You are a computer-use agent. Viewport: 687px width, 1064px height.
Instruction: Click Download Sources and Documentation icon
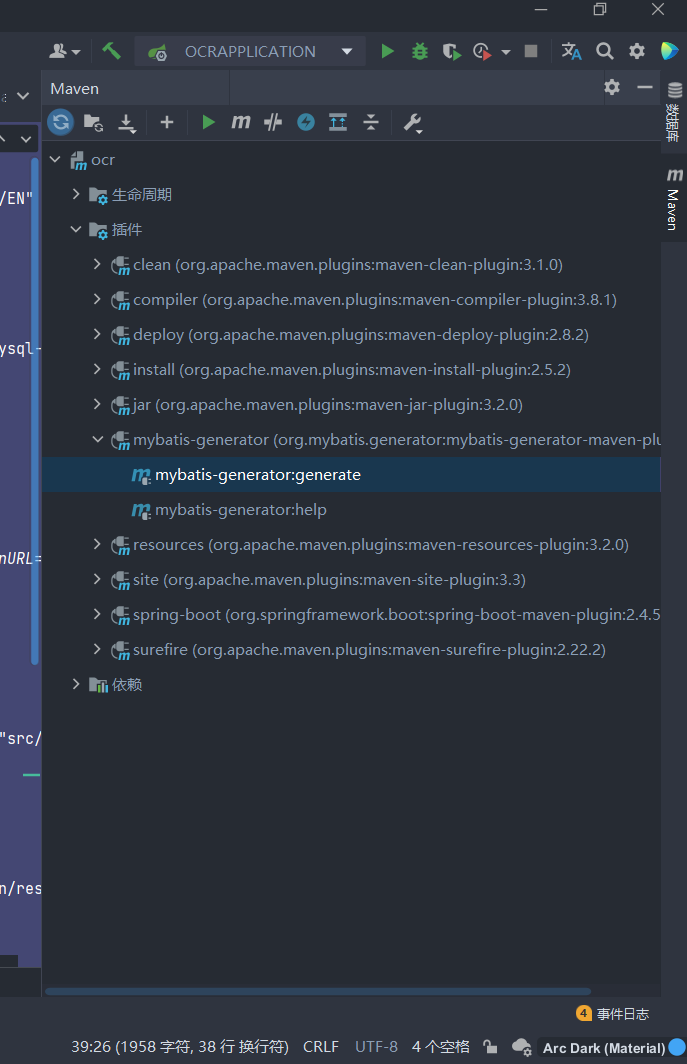pos(127,122)
